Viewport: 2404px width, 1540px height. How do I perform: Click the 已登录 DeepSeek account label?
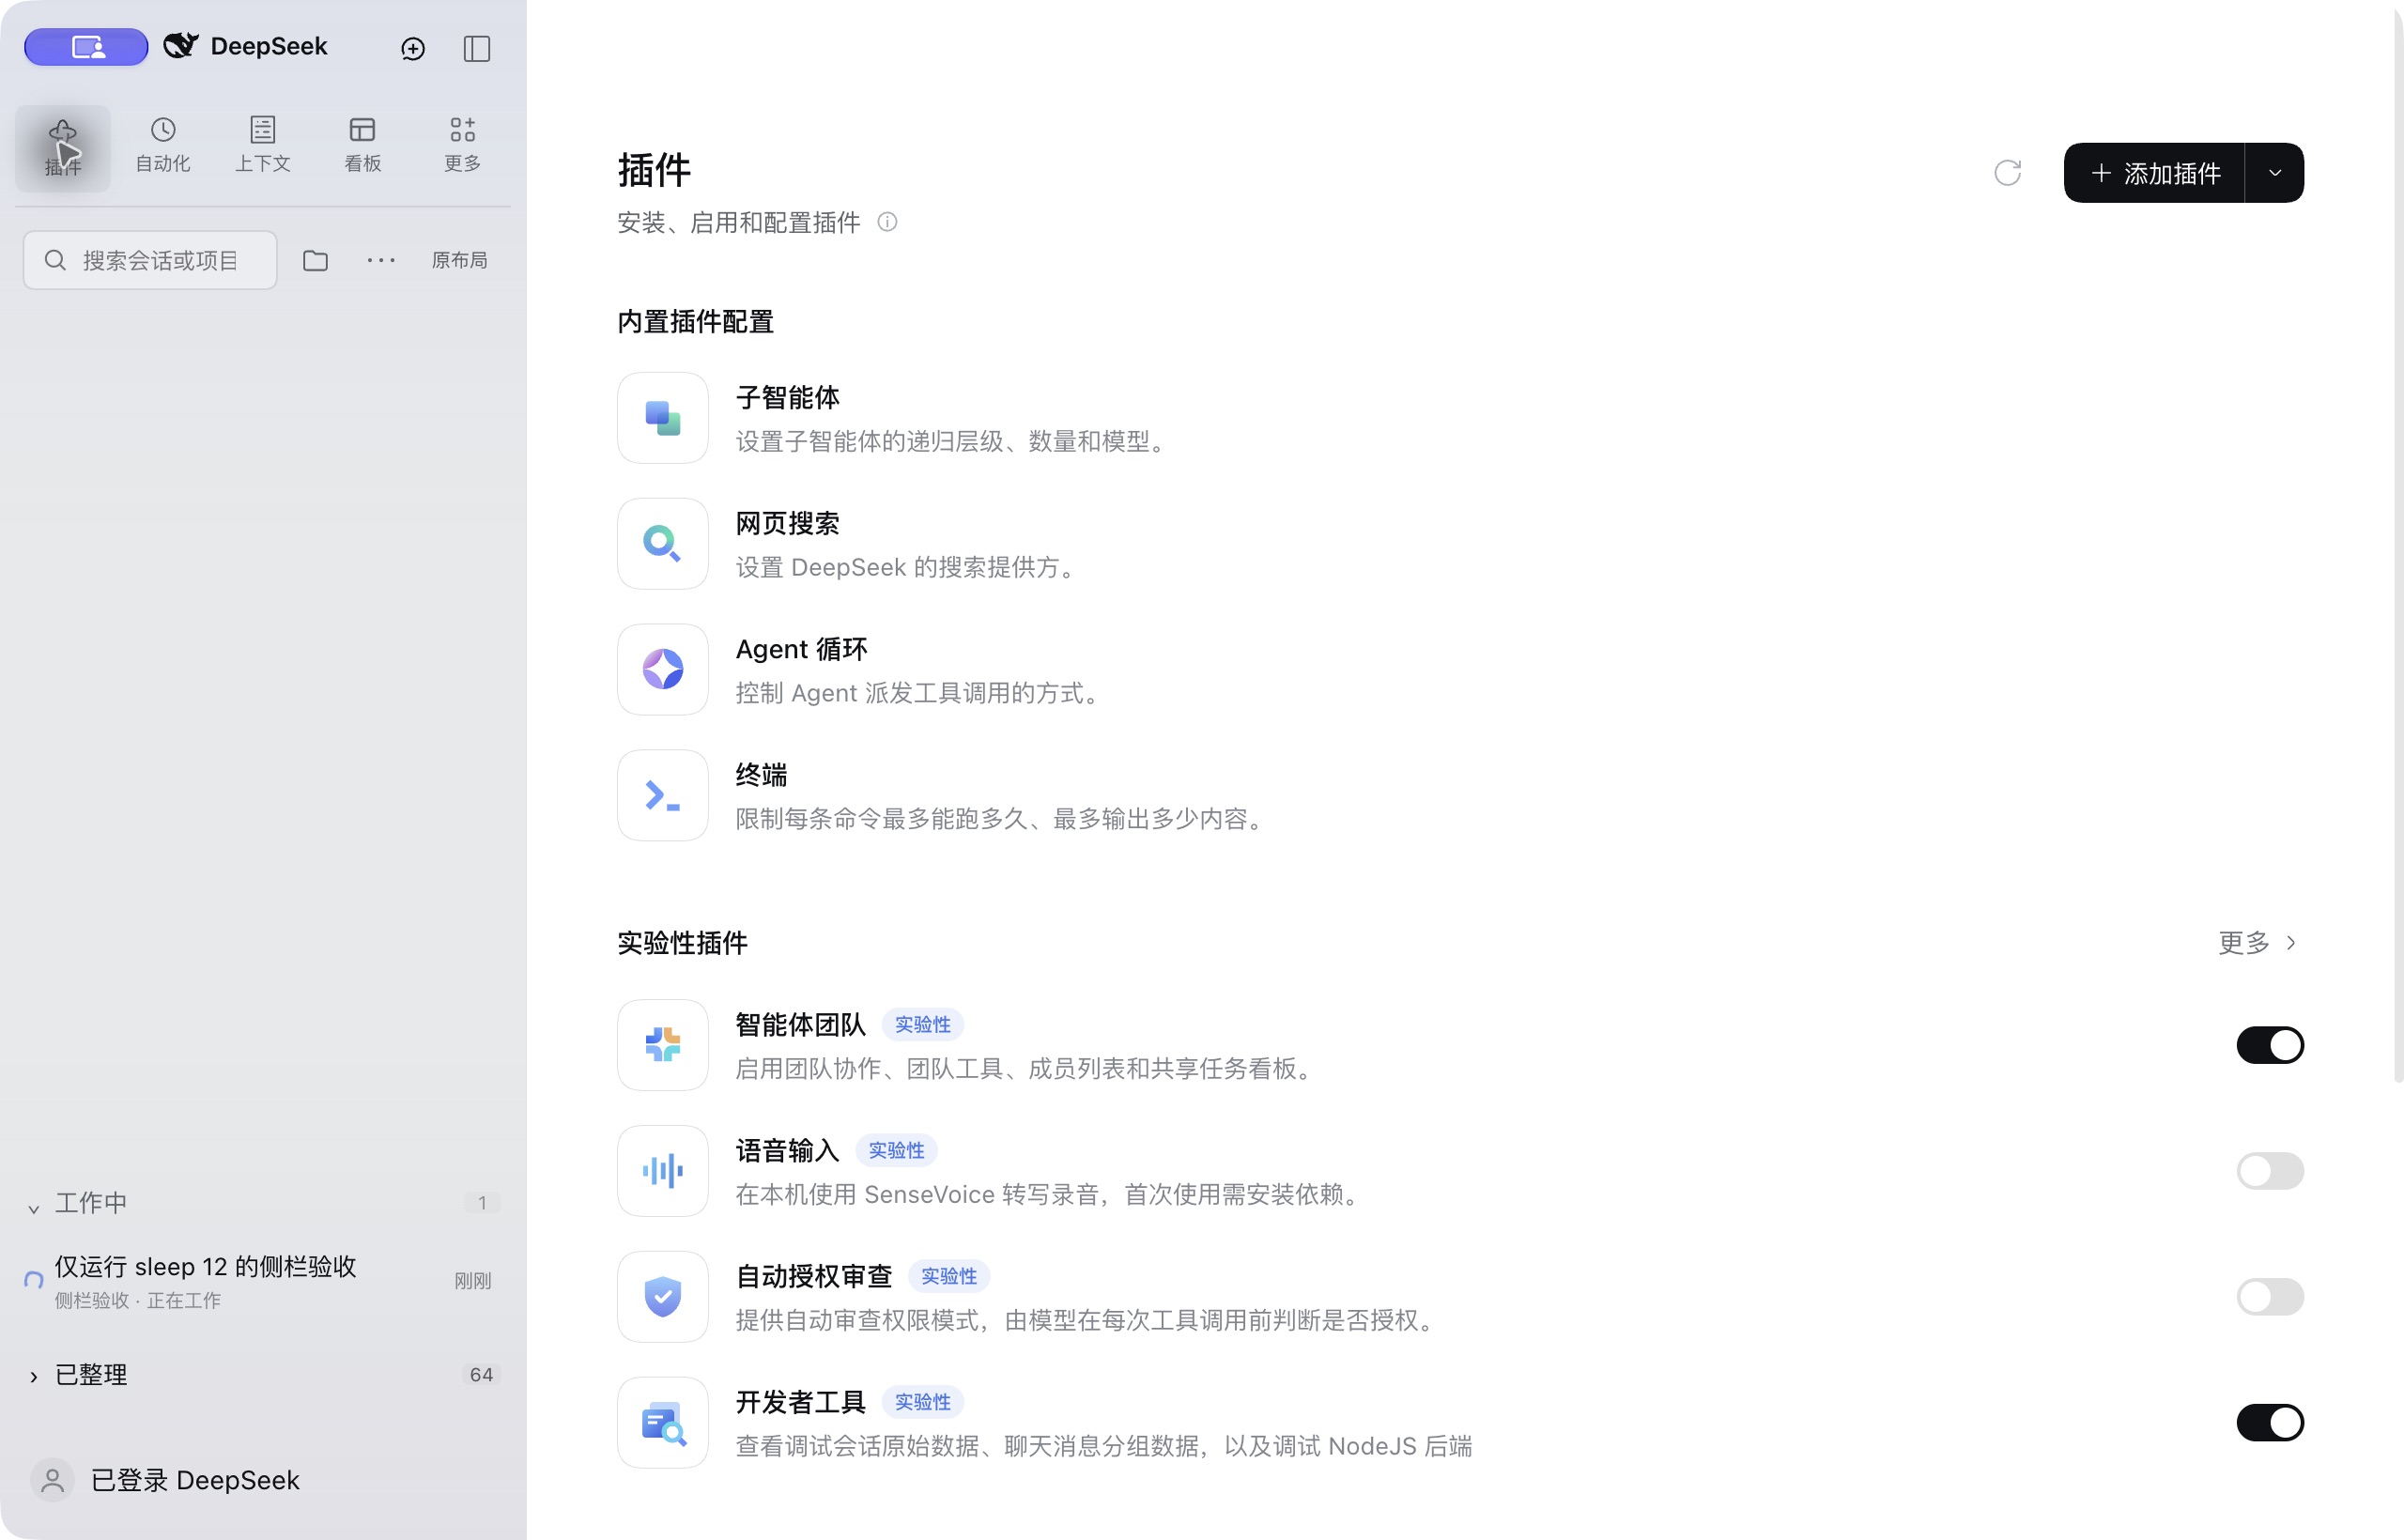[195, 1480]
